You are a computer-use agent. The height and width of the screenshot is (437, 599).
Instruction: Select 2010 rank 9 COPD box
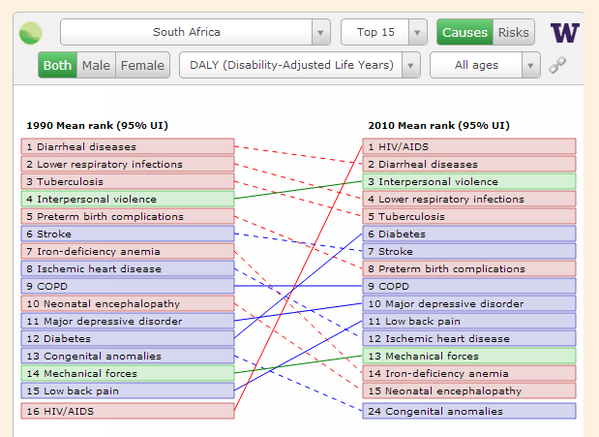pos(469,286)
